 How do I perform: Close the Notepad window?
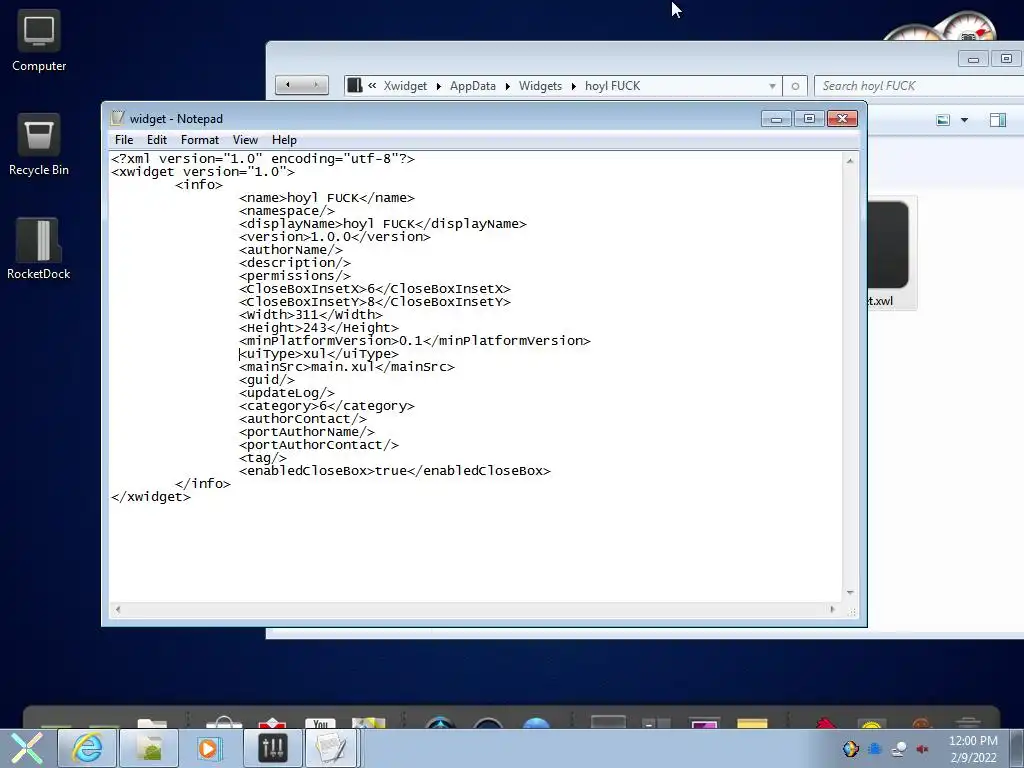click(842, 119)
